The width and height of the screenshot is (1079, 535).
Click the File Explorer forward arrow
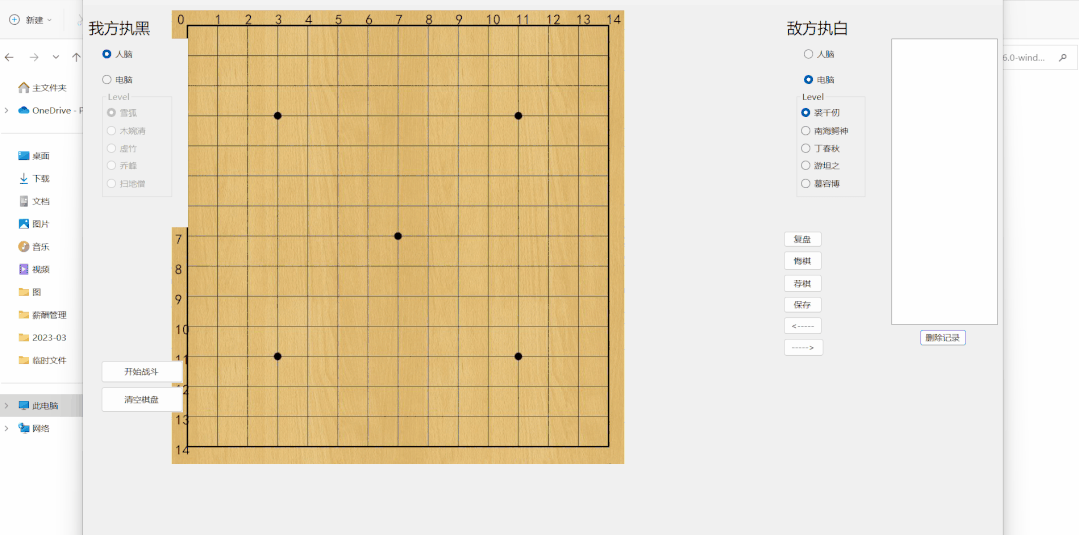pos(34,57)
